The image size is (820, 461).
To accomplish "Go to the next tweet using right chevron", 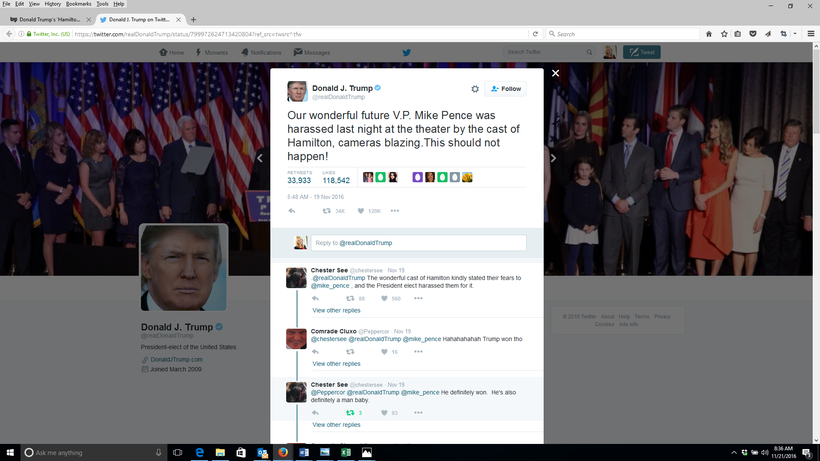I will pos(553,158).
